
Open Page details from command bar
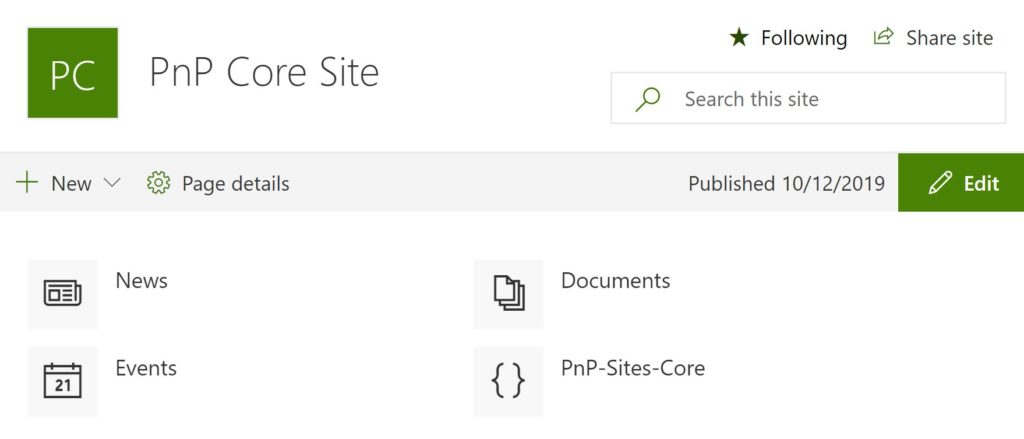click(x=235, y=184)
